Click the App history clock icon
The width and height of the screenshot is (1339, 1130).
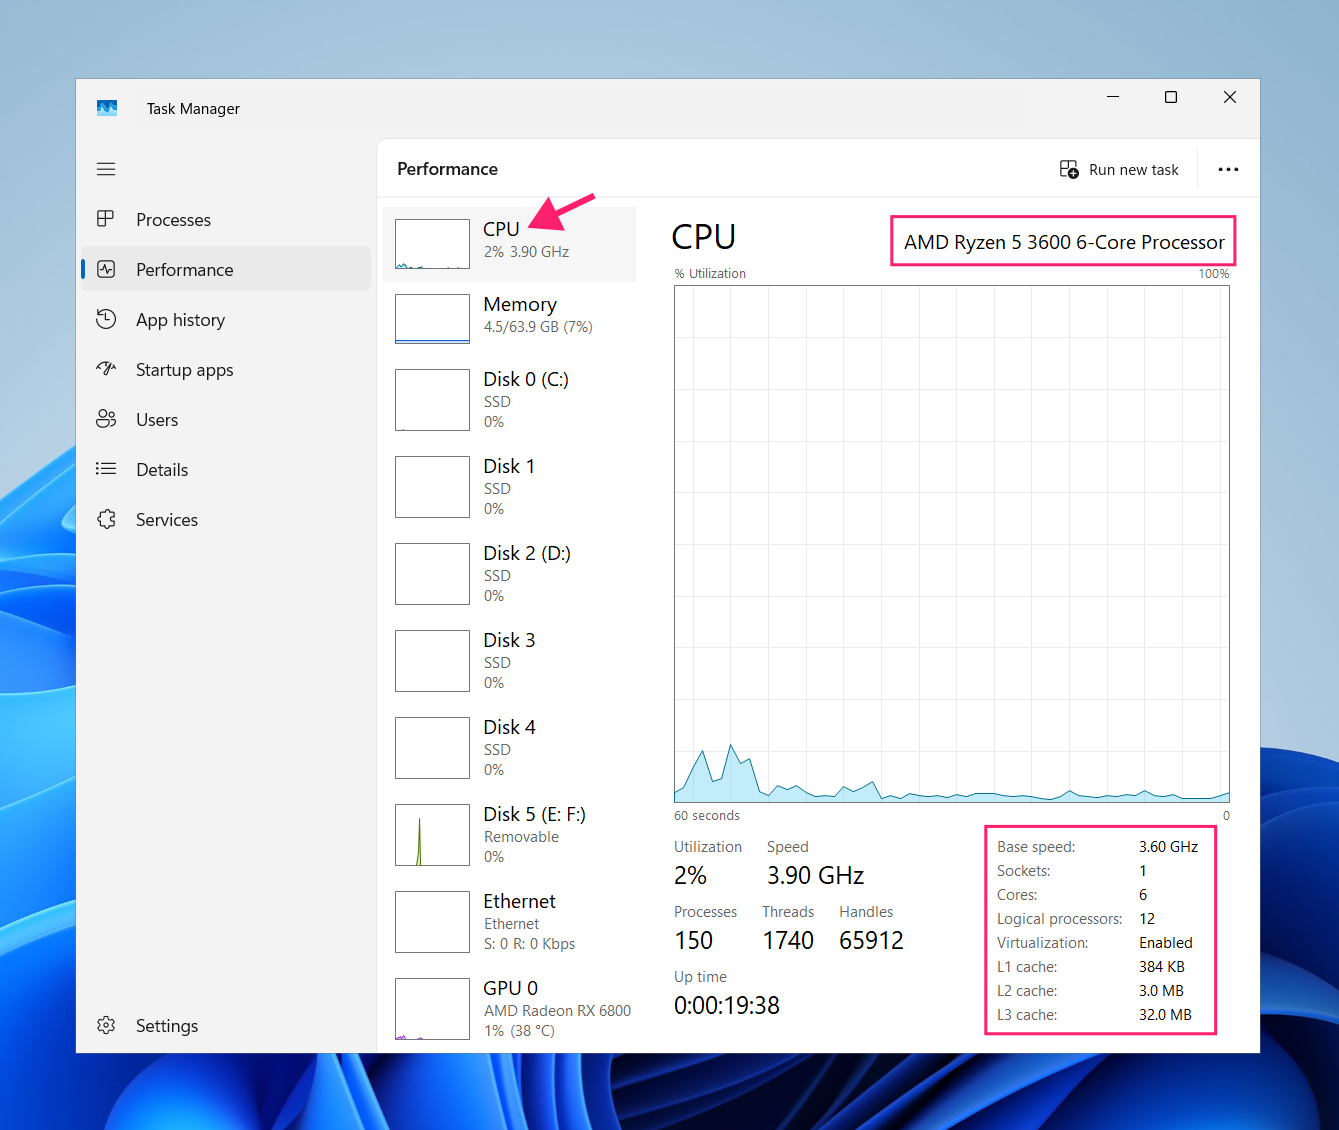pos(106,319)
